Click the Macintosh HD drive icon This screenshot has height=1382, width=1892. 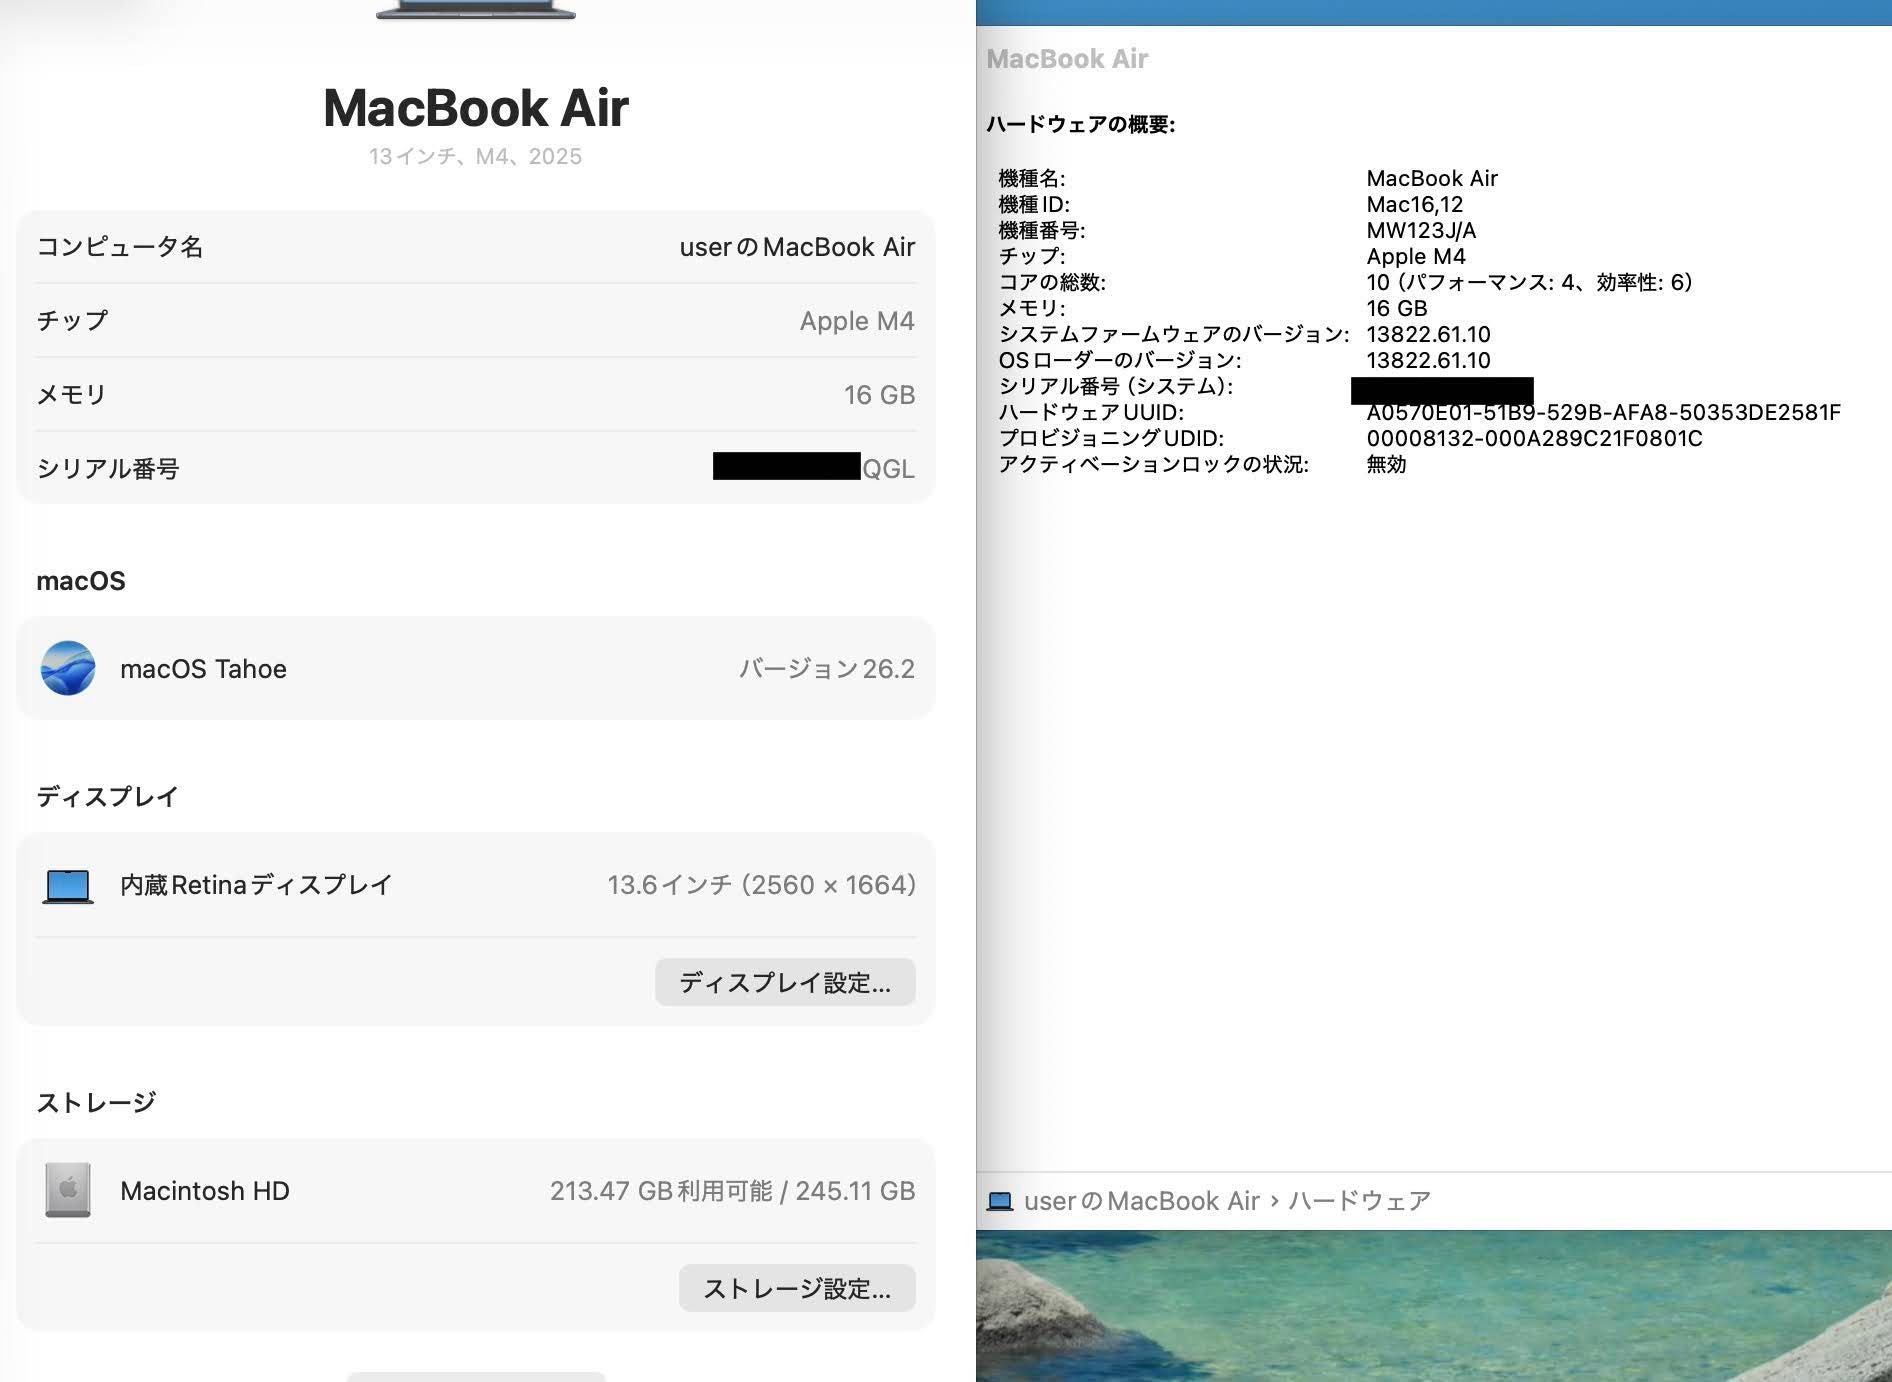pyautogui.click(x=68, y=1190)
